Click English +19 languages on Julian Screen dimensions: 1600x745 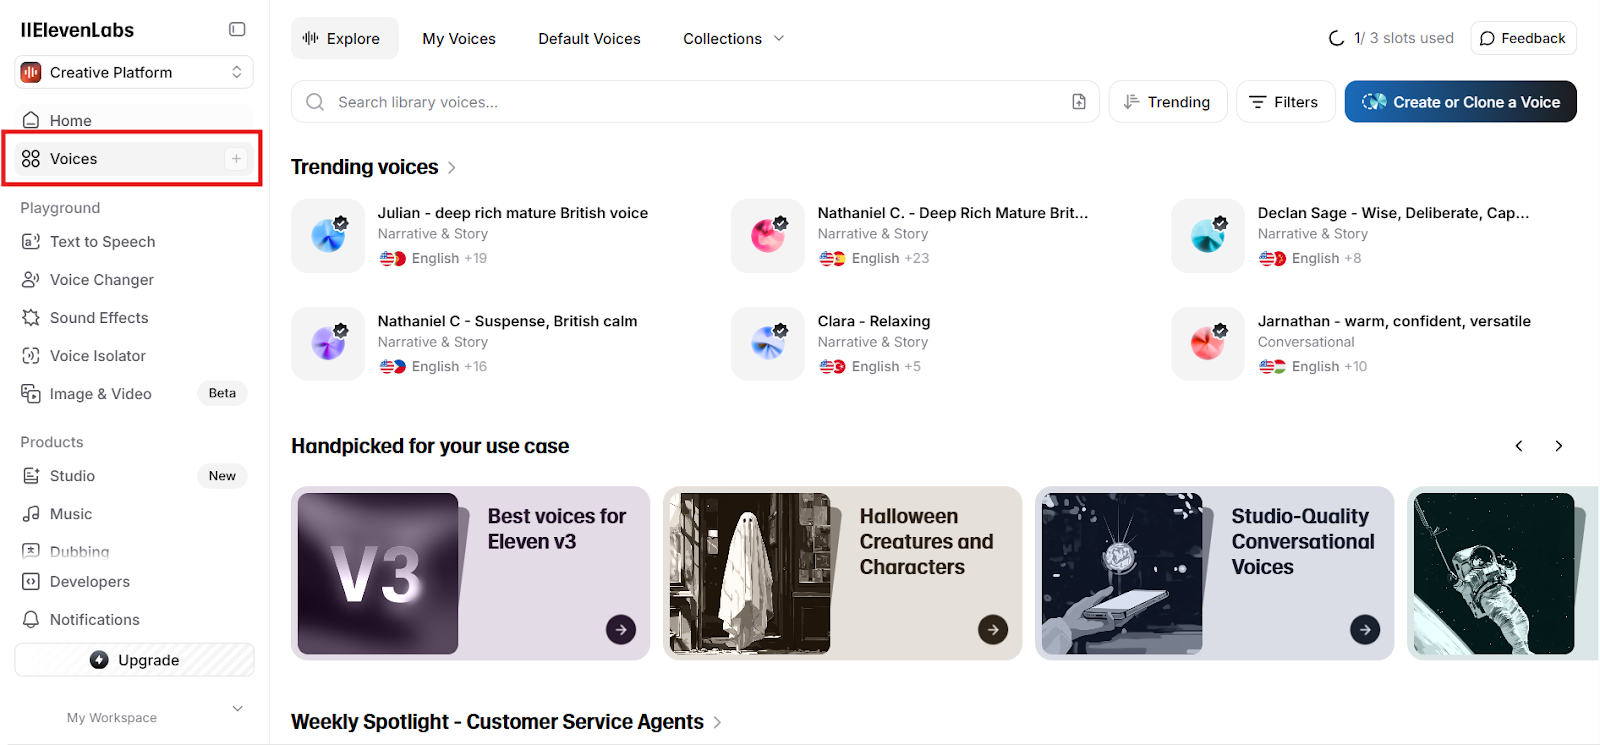click(433, 258)
